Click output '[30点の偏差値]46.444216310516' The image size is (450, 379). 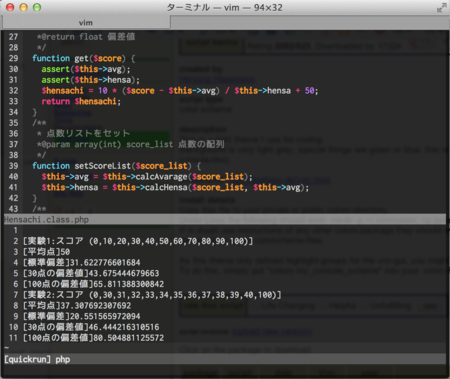(x=91, y=327)
